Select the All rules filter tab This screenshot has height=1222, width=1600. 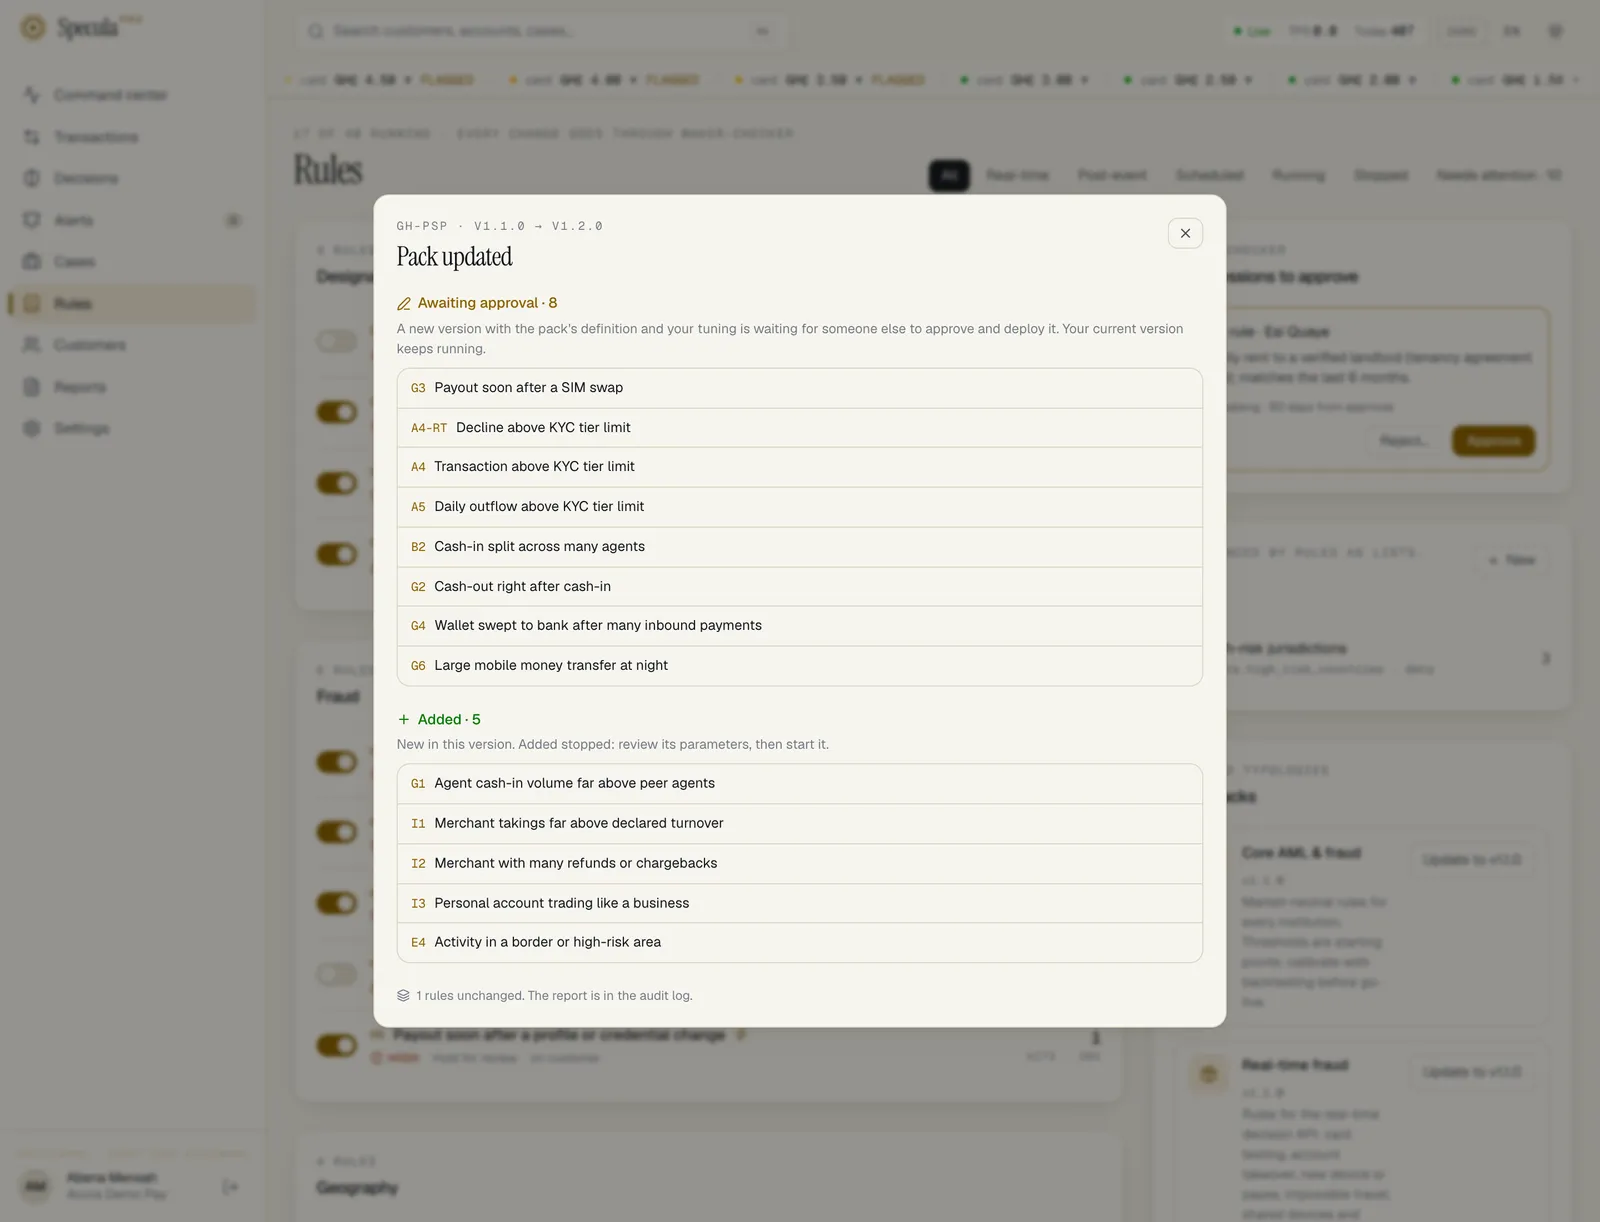coord(949,175)
